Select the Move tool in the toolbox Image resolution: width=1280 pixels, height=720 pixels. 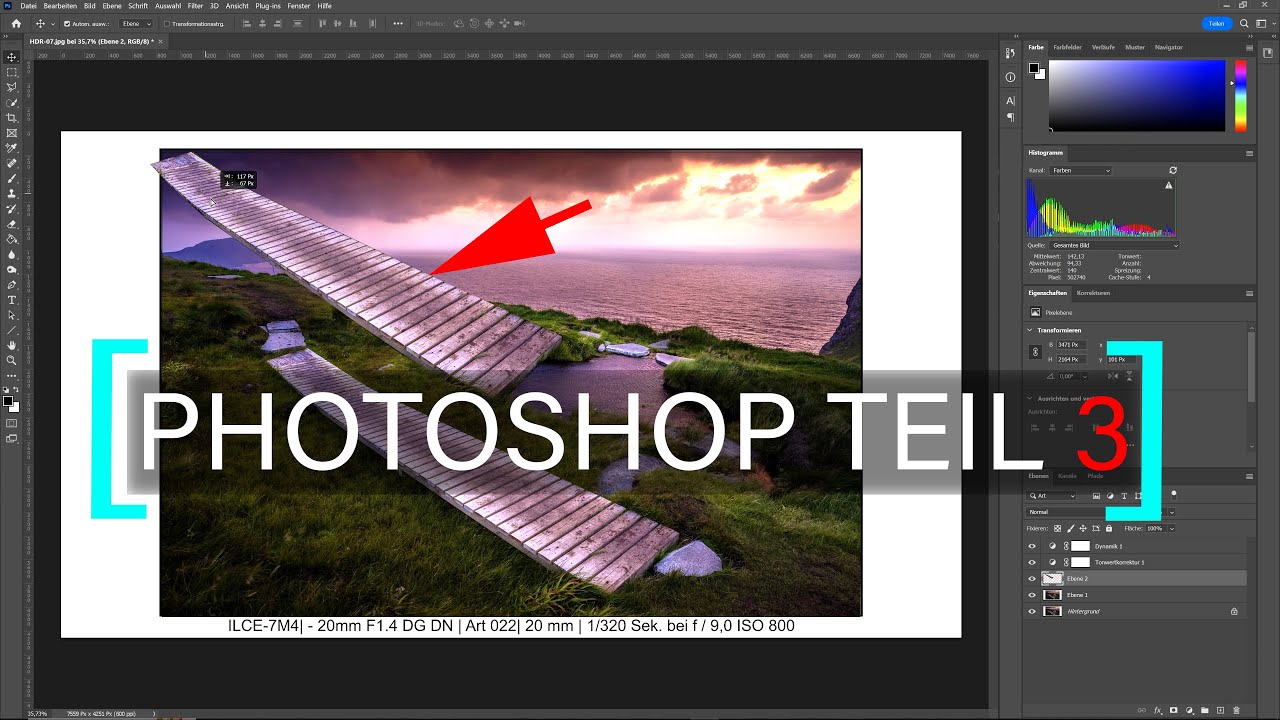[12, 57]
